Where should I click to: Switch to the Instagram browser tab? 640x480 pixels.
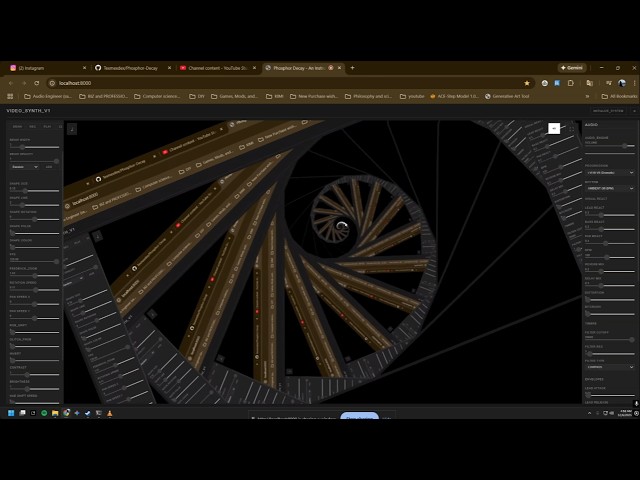coord(47,68)
